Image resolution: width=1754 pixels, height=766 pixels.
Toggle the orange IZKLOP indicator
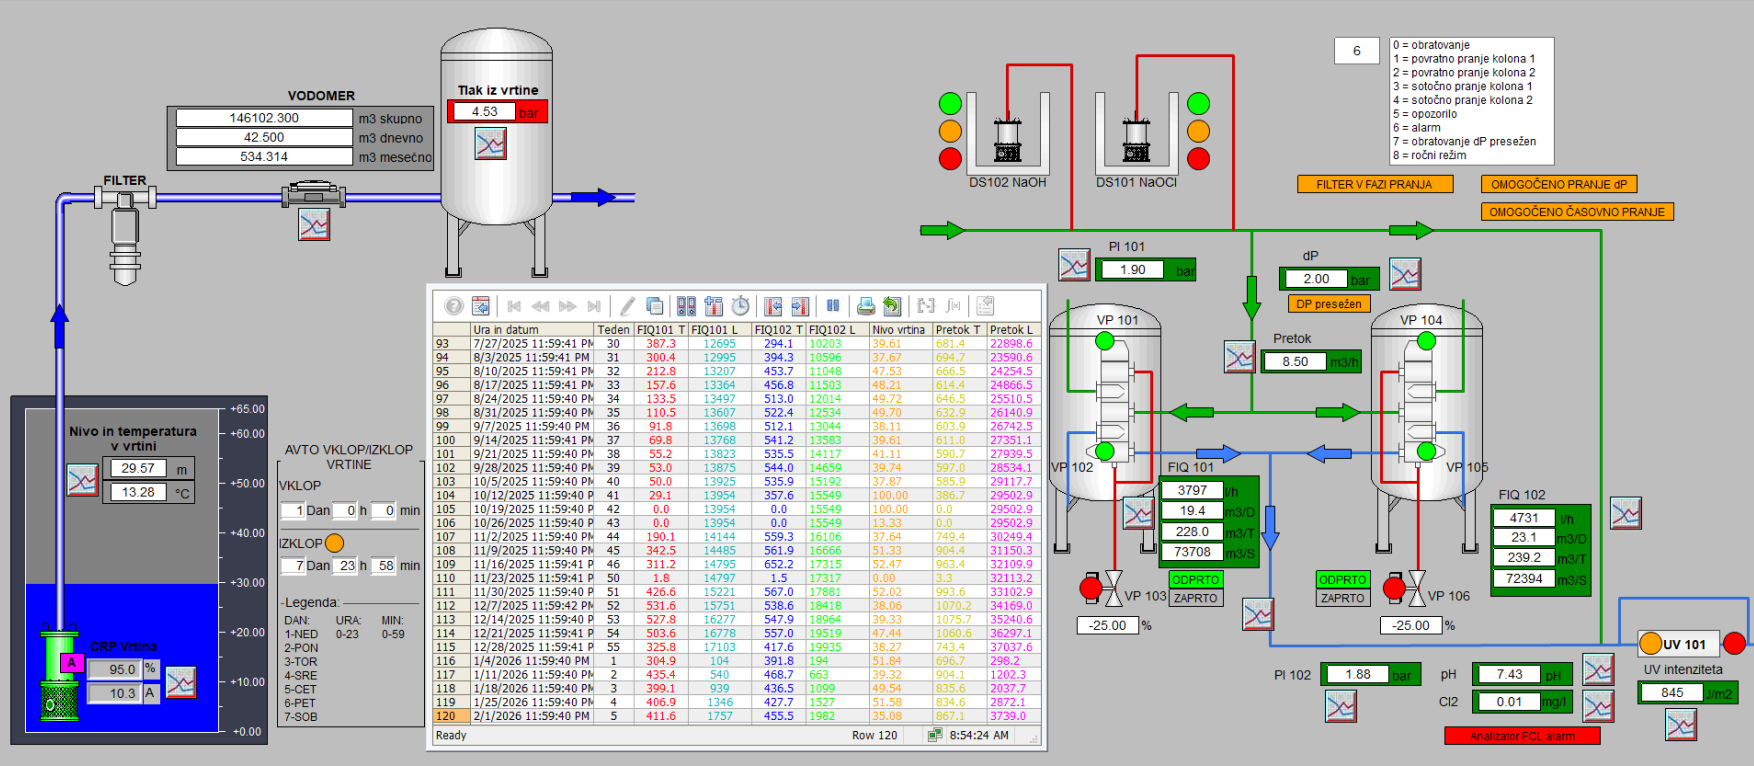point(335,543)
